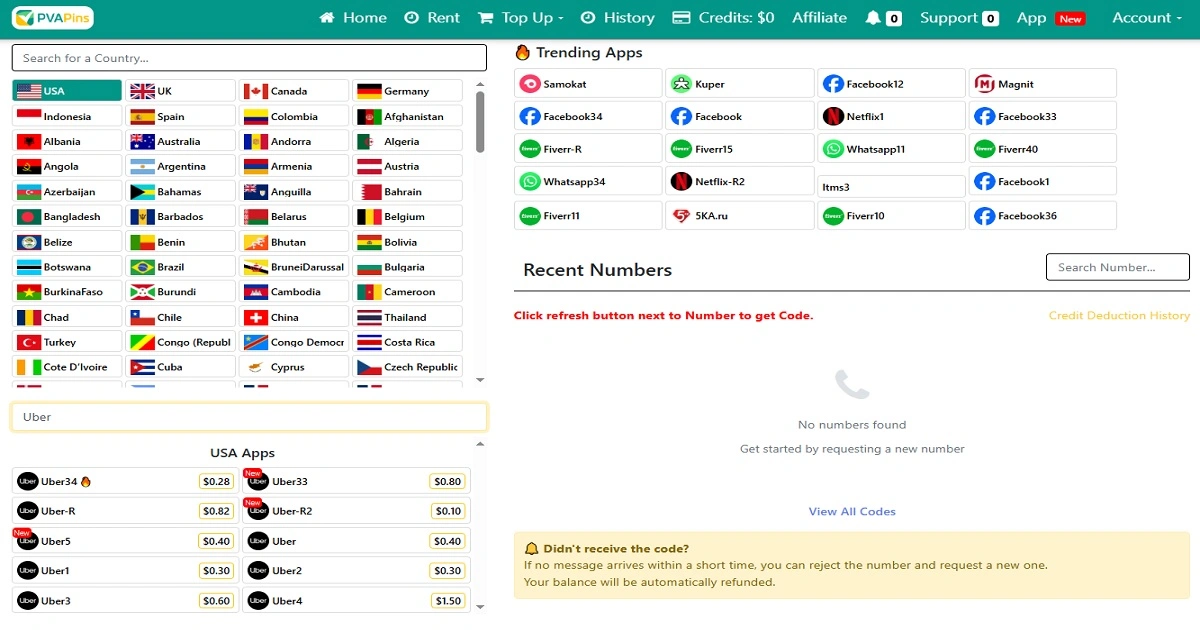The height and width of the screenshot is (630, 1200).
Task: View Credits: $0 balance
Action: pyautogui.click(x=723, y=18)
